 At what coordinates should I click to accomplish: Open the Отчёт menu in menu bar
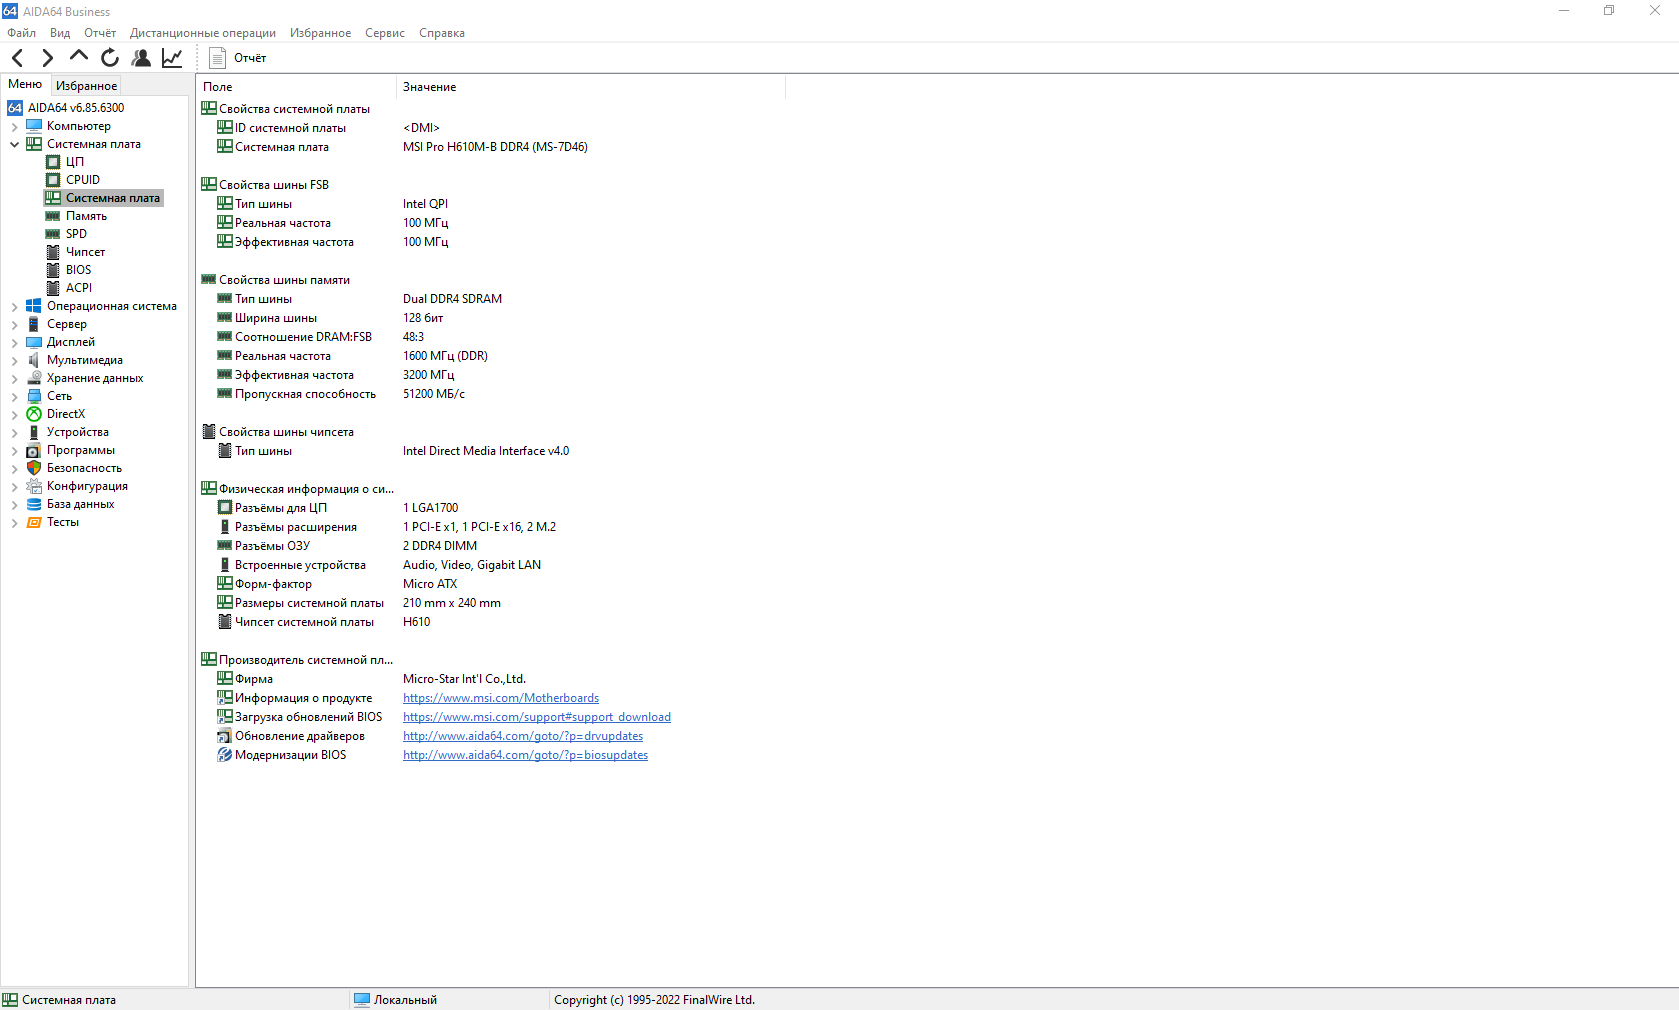[100, 33]
